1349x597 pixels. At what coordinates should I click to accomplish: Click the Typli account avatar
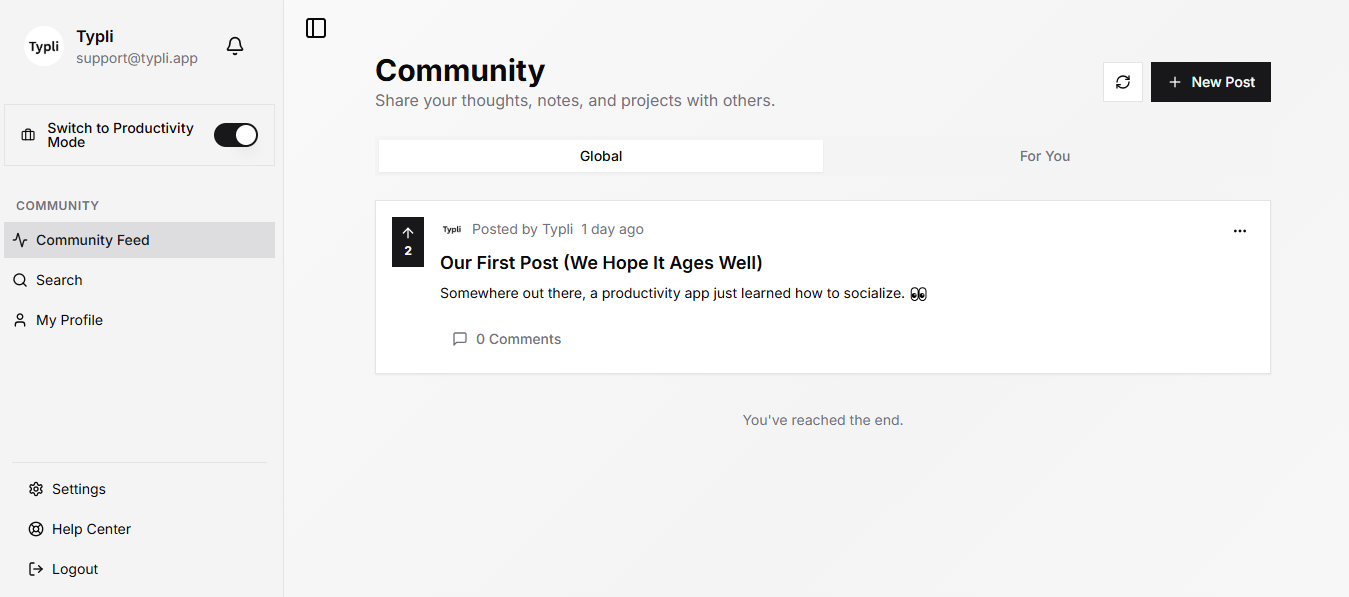44,46
